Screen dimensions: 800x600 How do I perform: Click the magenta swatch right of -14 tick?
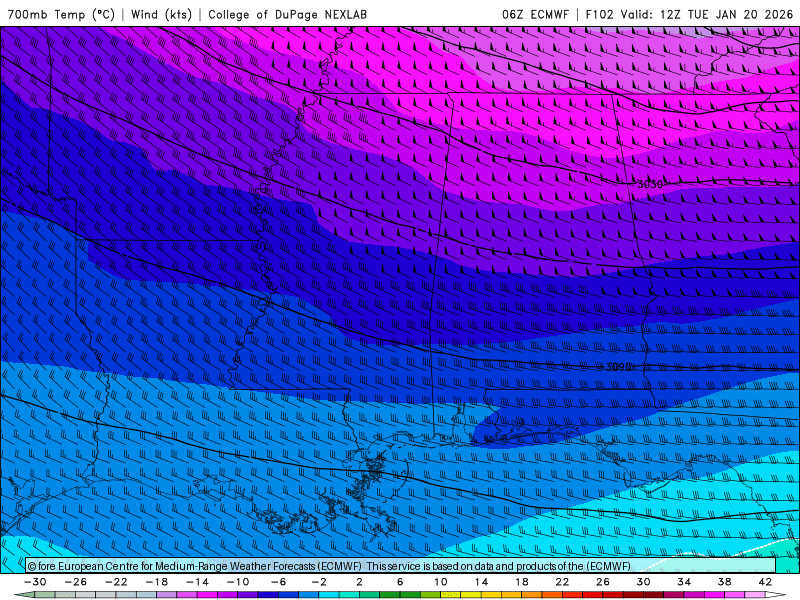(208, 595)
